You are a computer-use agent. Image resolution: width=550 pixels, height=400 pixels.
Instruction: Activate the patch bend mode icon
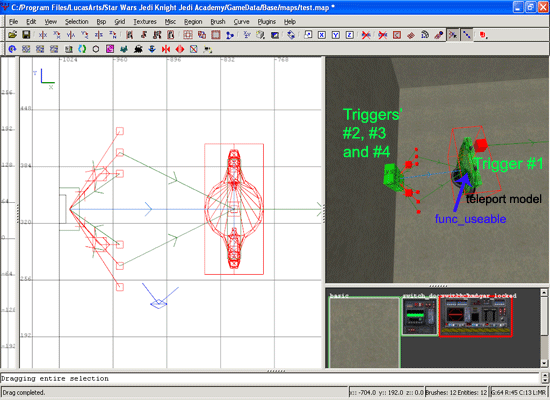click(x=425, y=35)
